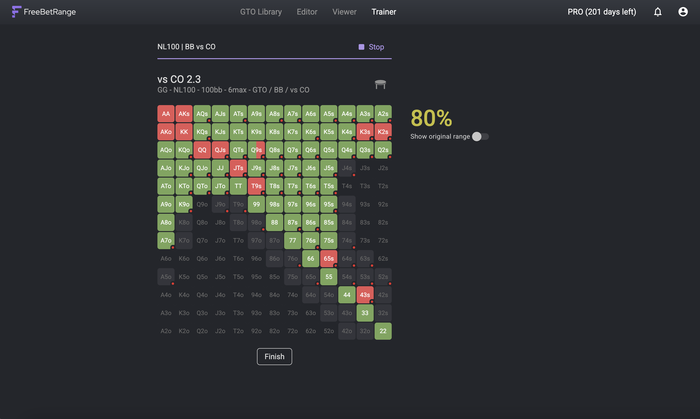Choose the K9o hand cell
The width and height of the screenshot is (700, 419).
[x=183, y=204]
